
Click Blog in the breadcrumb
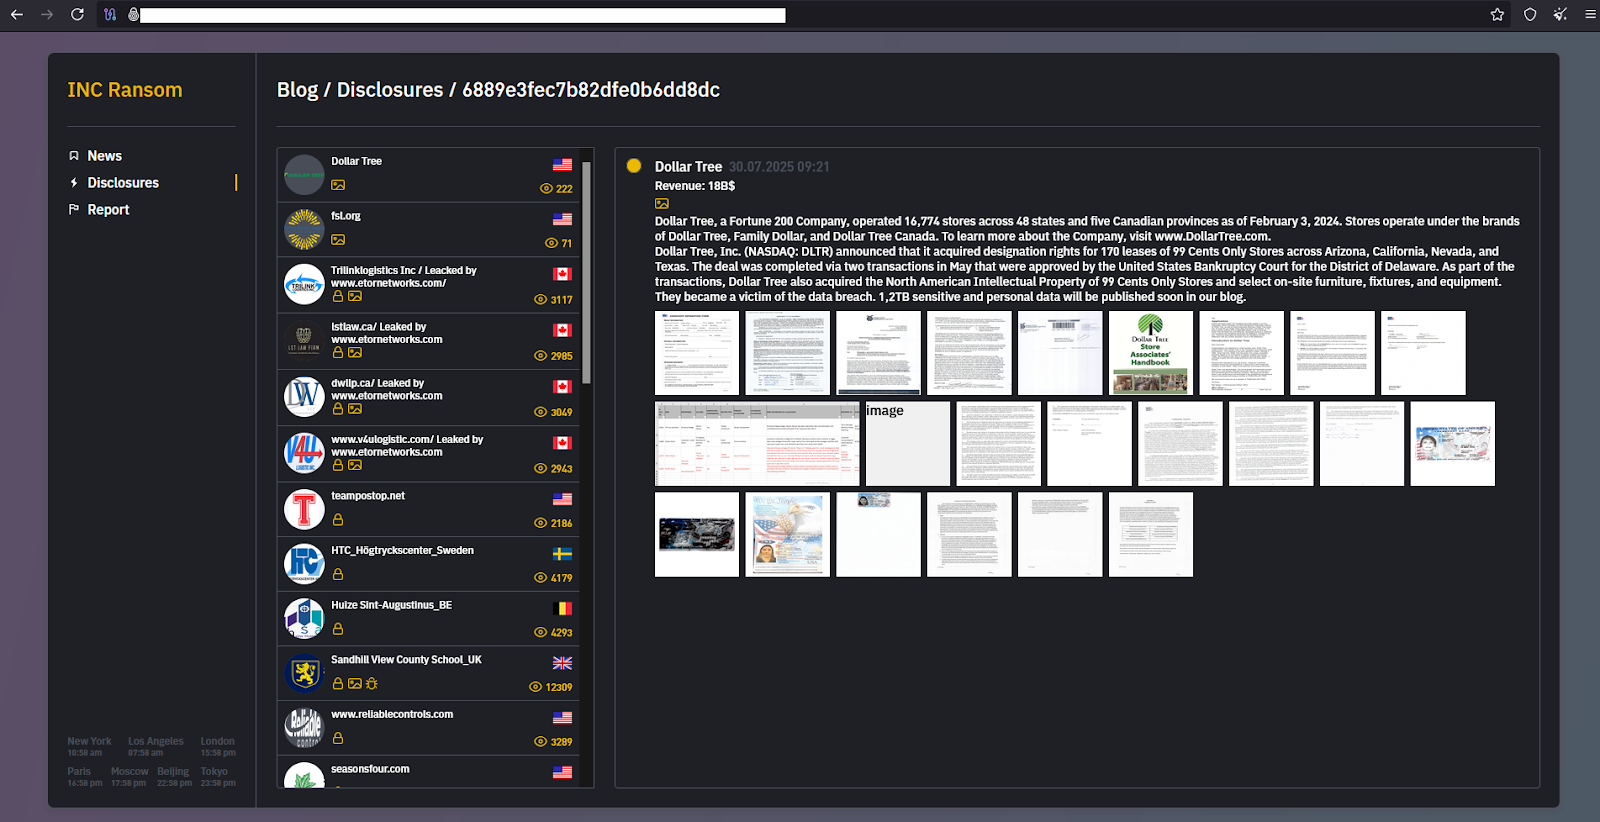click(297, 90)
